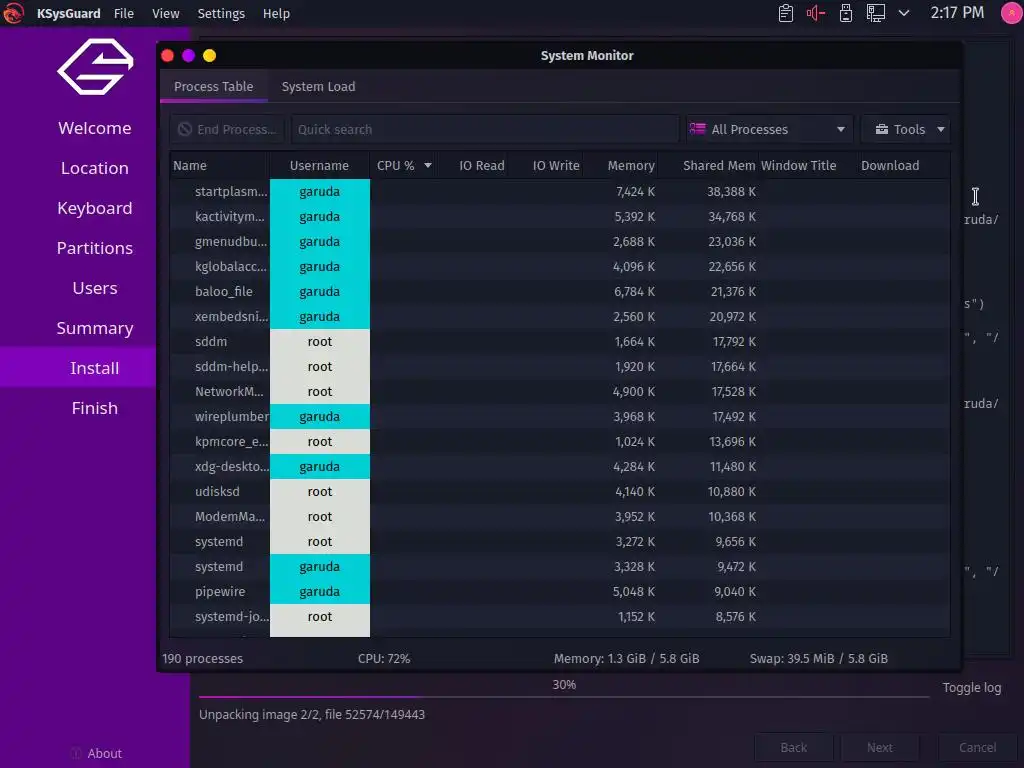Click Toggle log in the installer
Screen dimensions: 1024x768
971,688
